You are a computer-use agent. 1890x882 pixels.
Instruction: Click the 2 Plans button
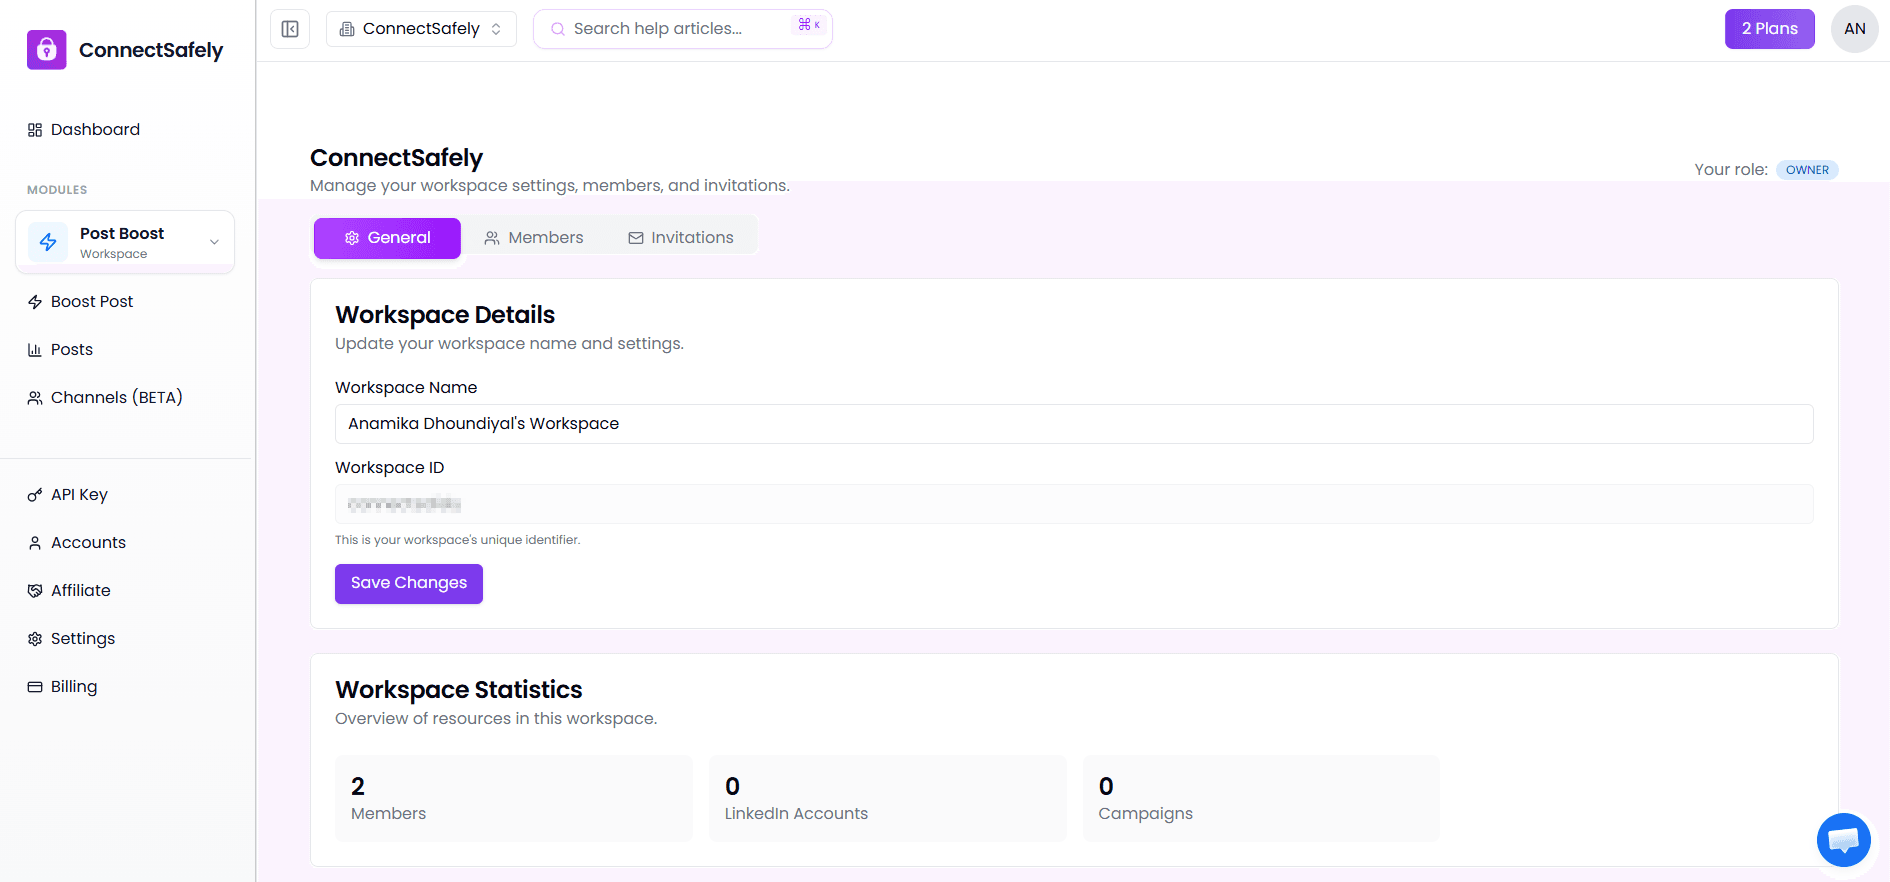click(1769, 29)
